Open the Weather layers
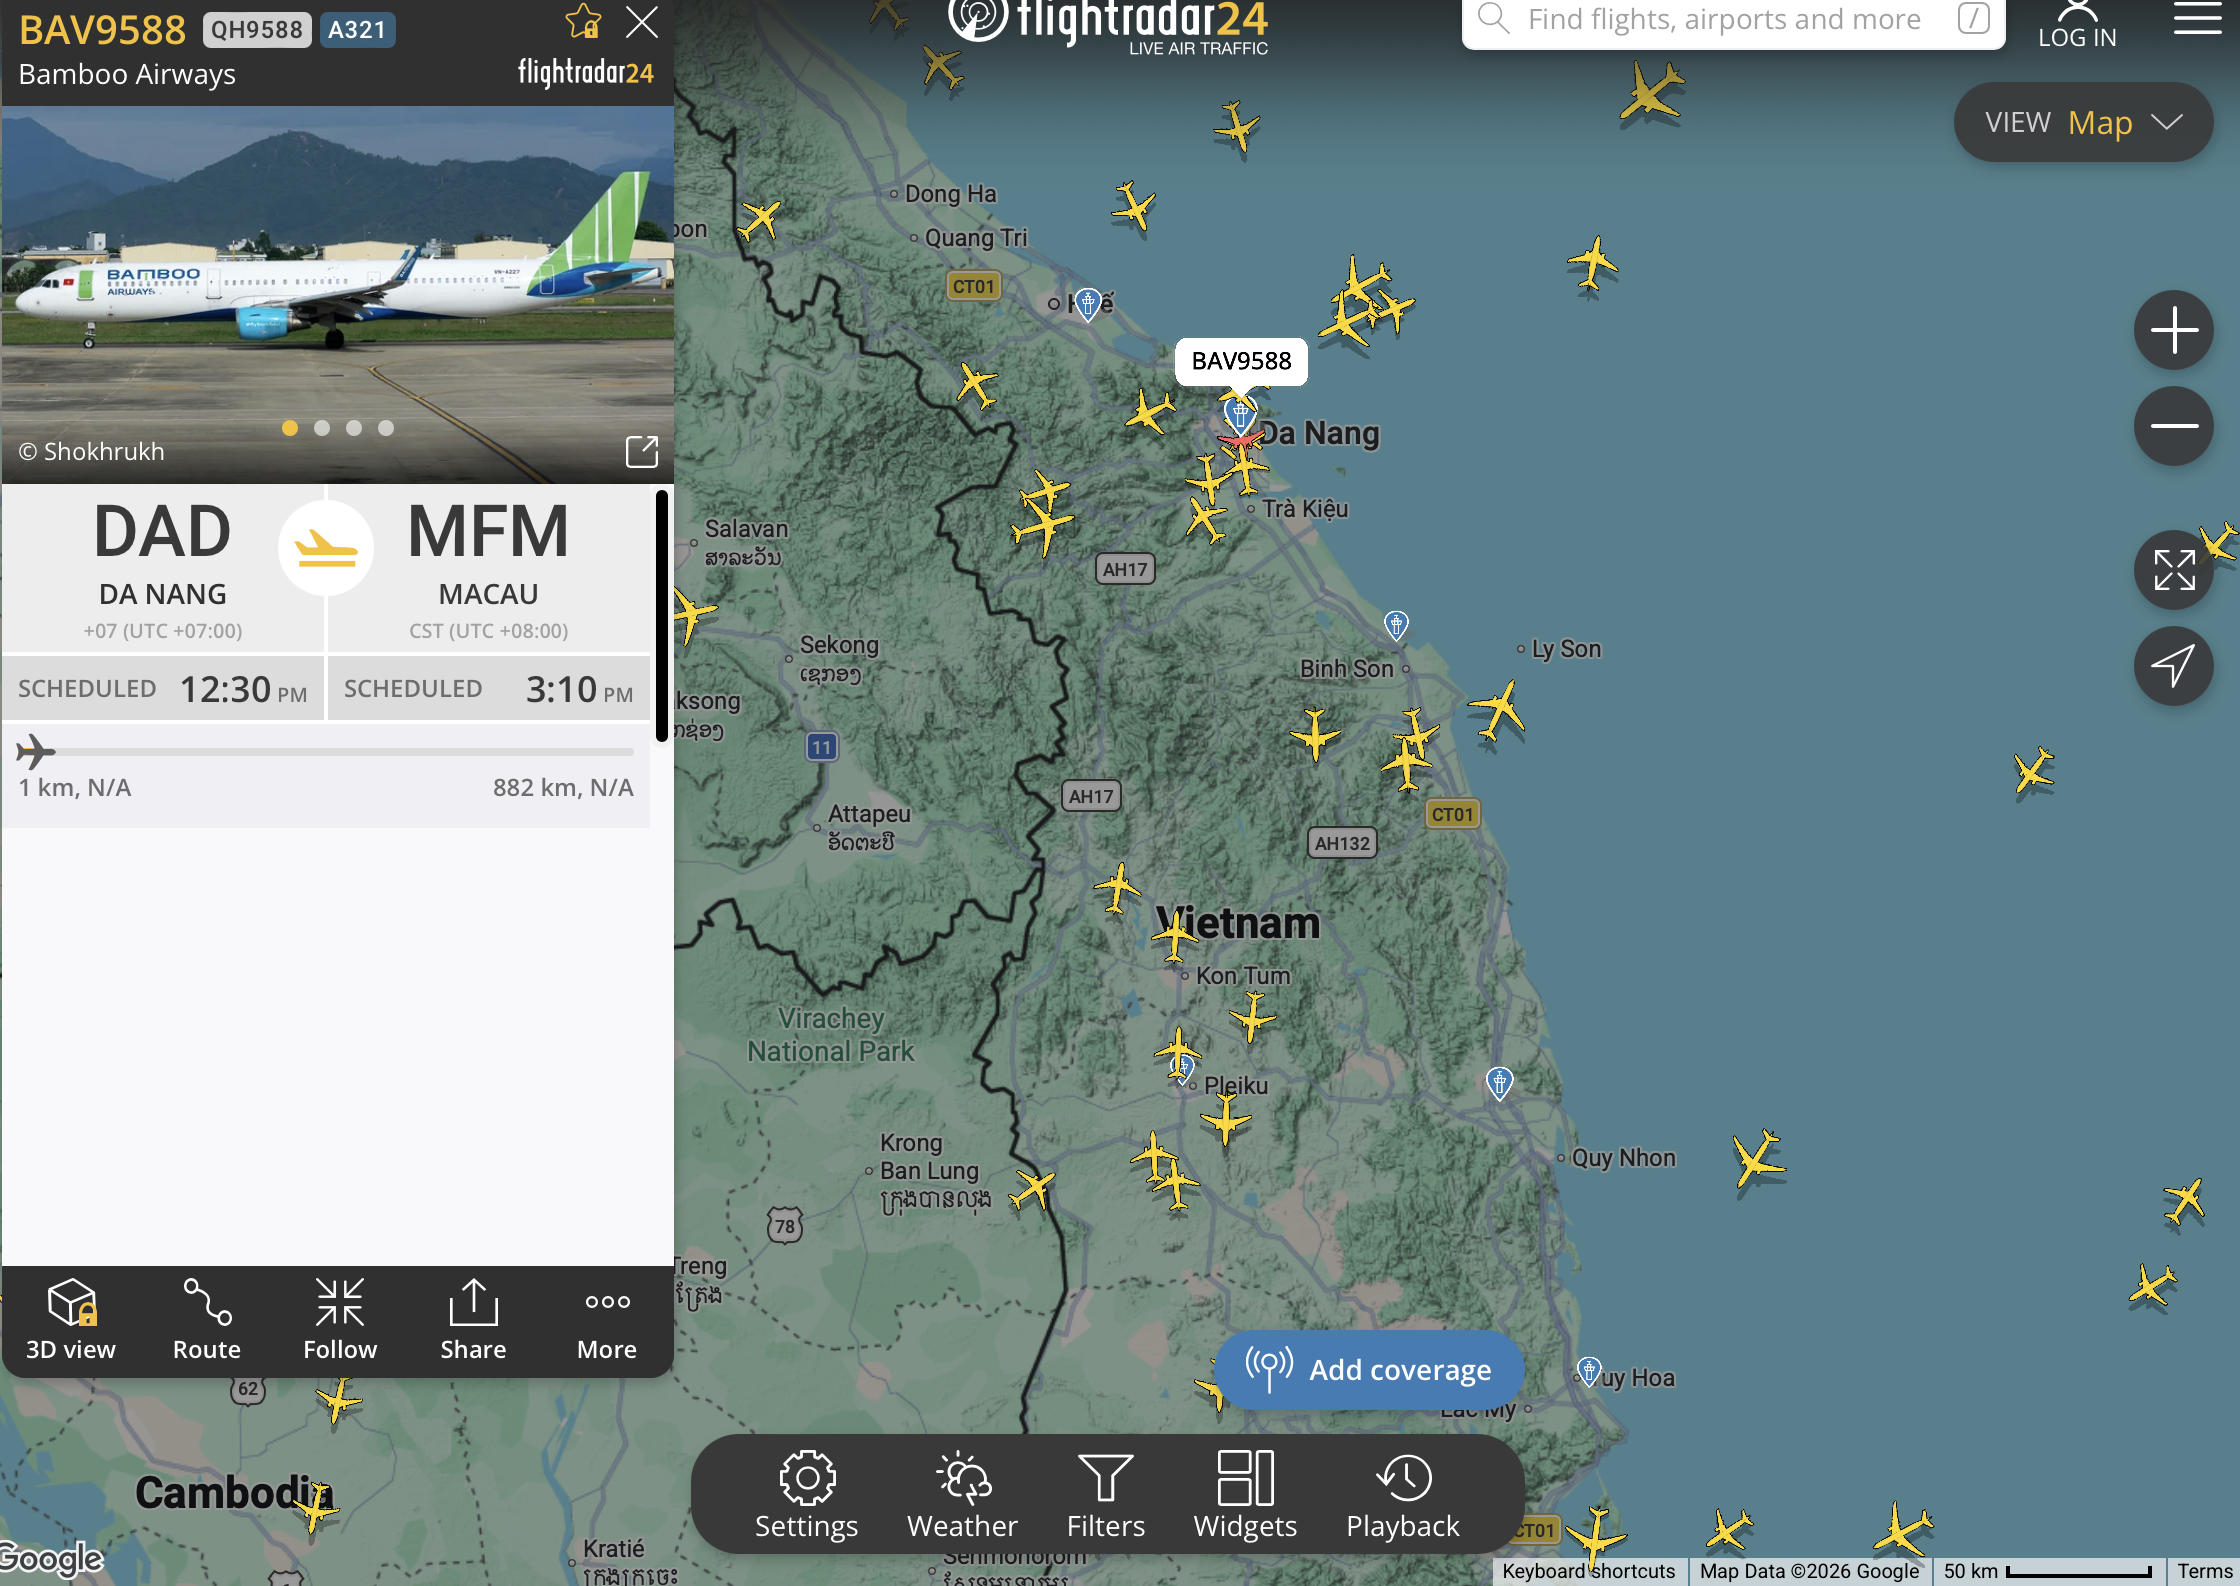 click(962, 1495)
